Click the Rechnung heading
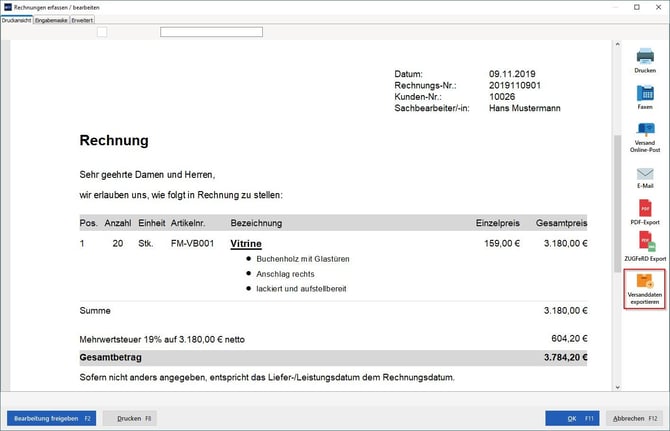Image resolution: width=670 pixels, height=431 pixels. point(114,140)
